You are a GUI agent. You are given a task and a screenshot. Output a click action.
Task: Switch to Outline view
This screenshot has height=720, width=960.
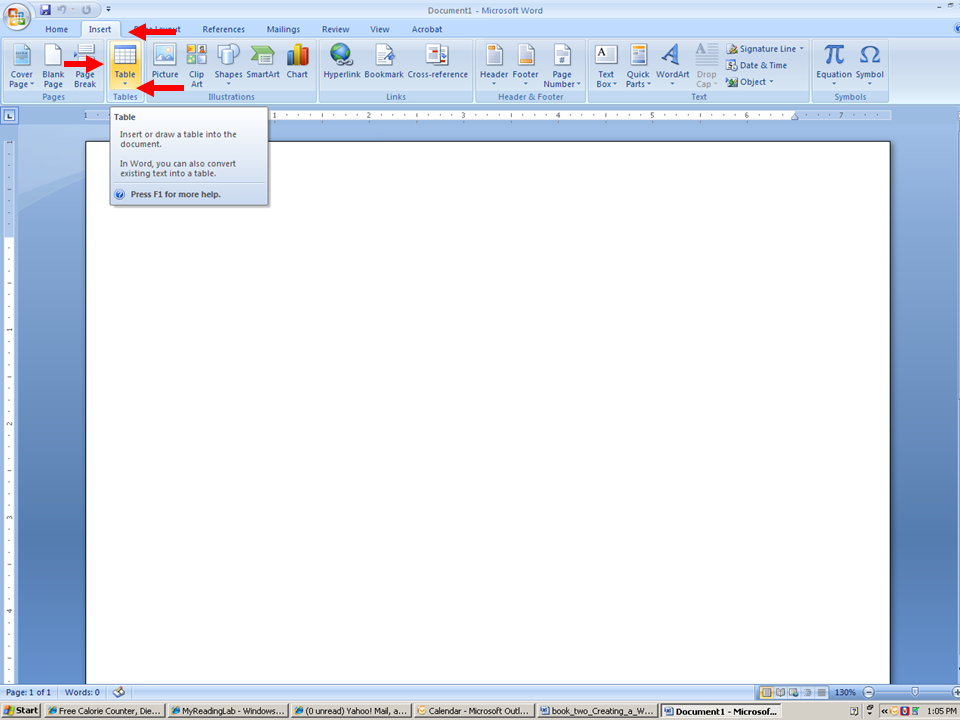(808, 692)
